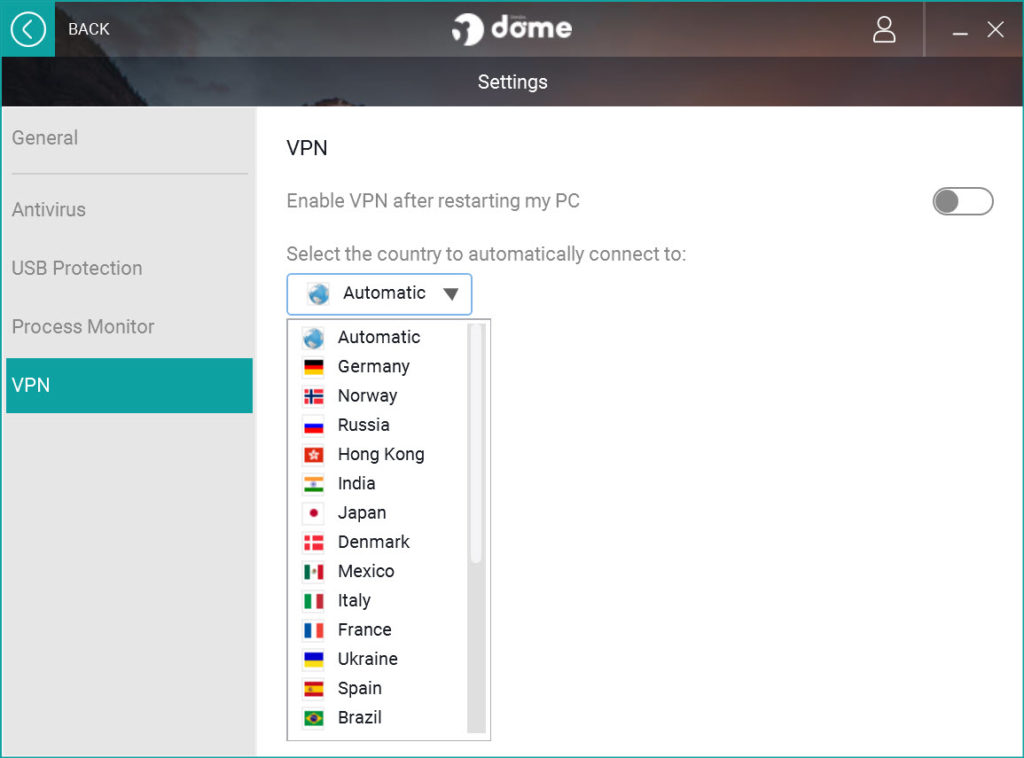Click the Ukraine flag icon

coord(313,660)
